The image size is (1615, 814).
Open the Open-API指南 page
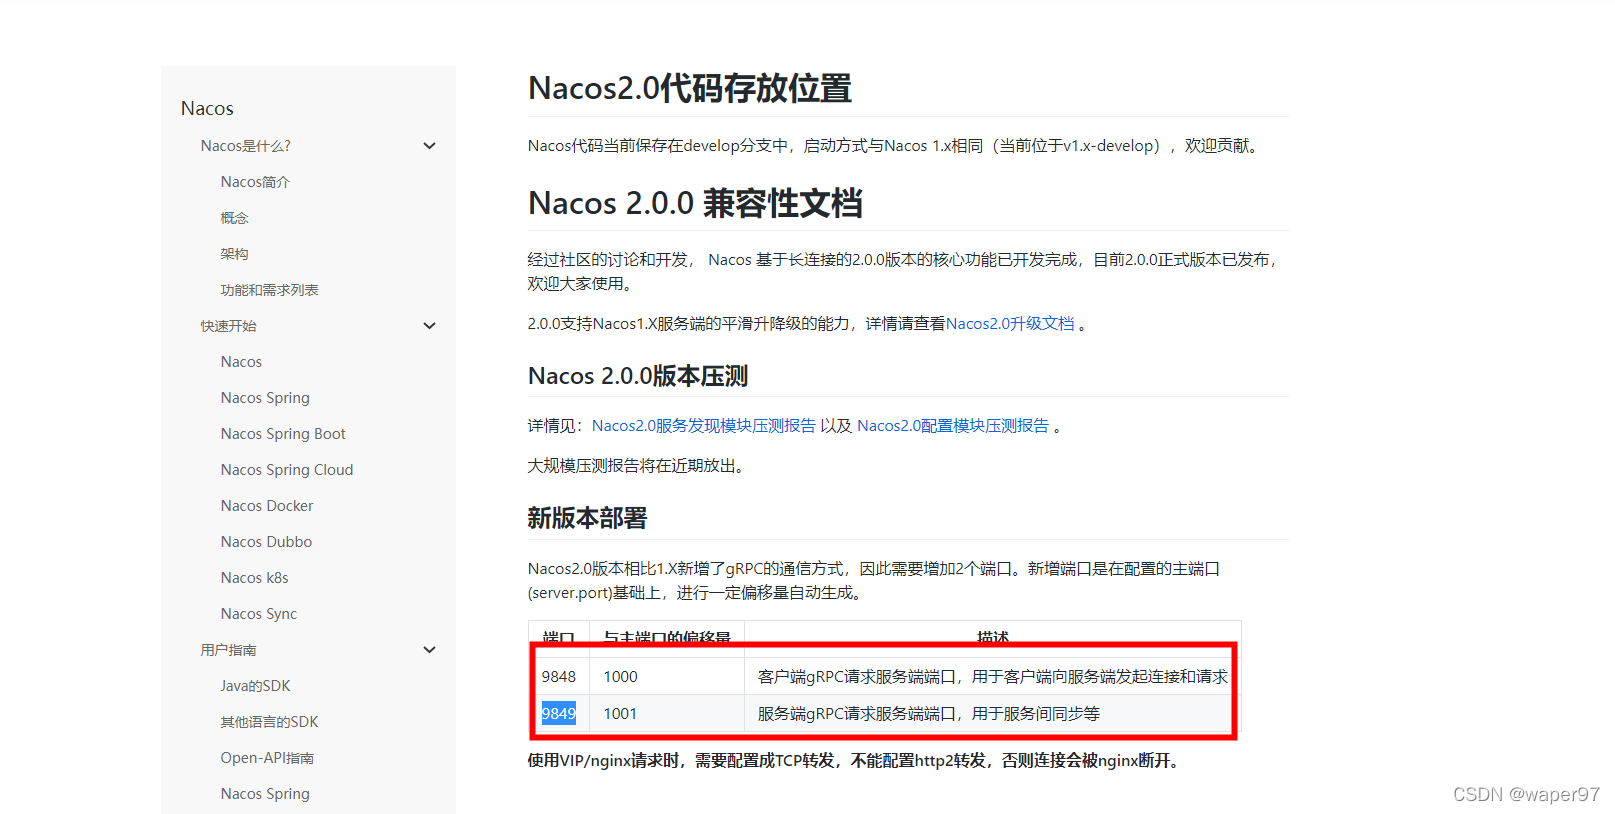coord(267,758)
